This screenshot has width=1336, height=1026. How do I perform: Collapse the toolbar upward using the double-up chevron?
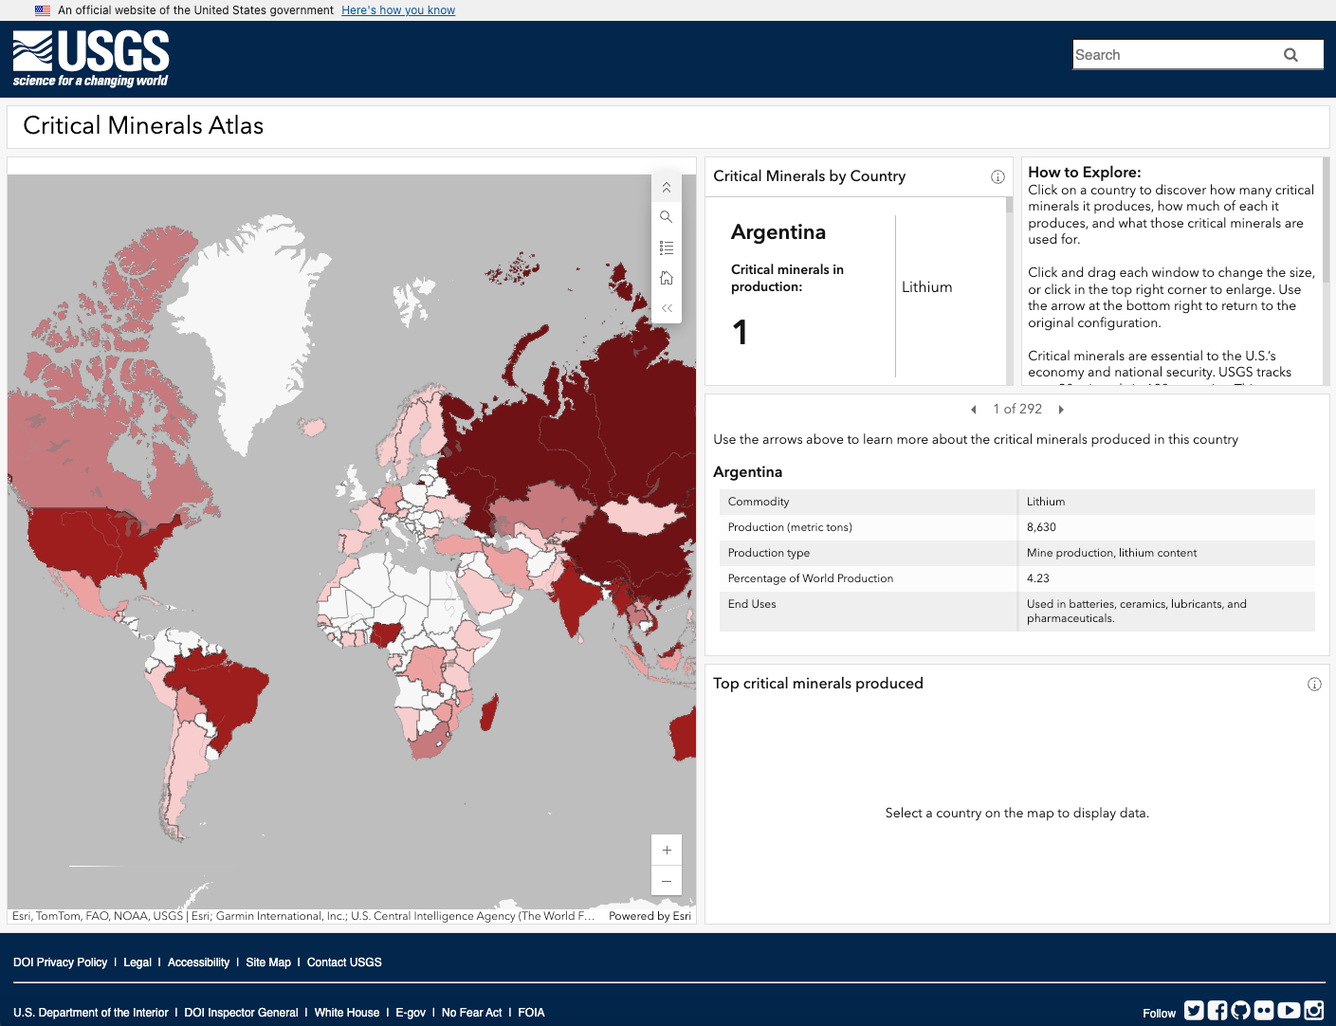click(x=666, y=186)
